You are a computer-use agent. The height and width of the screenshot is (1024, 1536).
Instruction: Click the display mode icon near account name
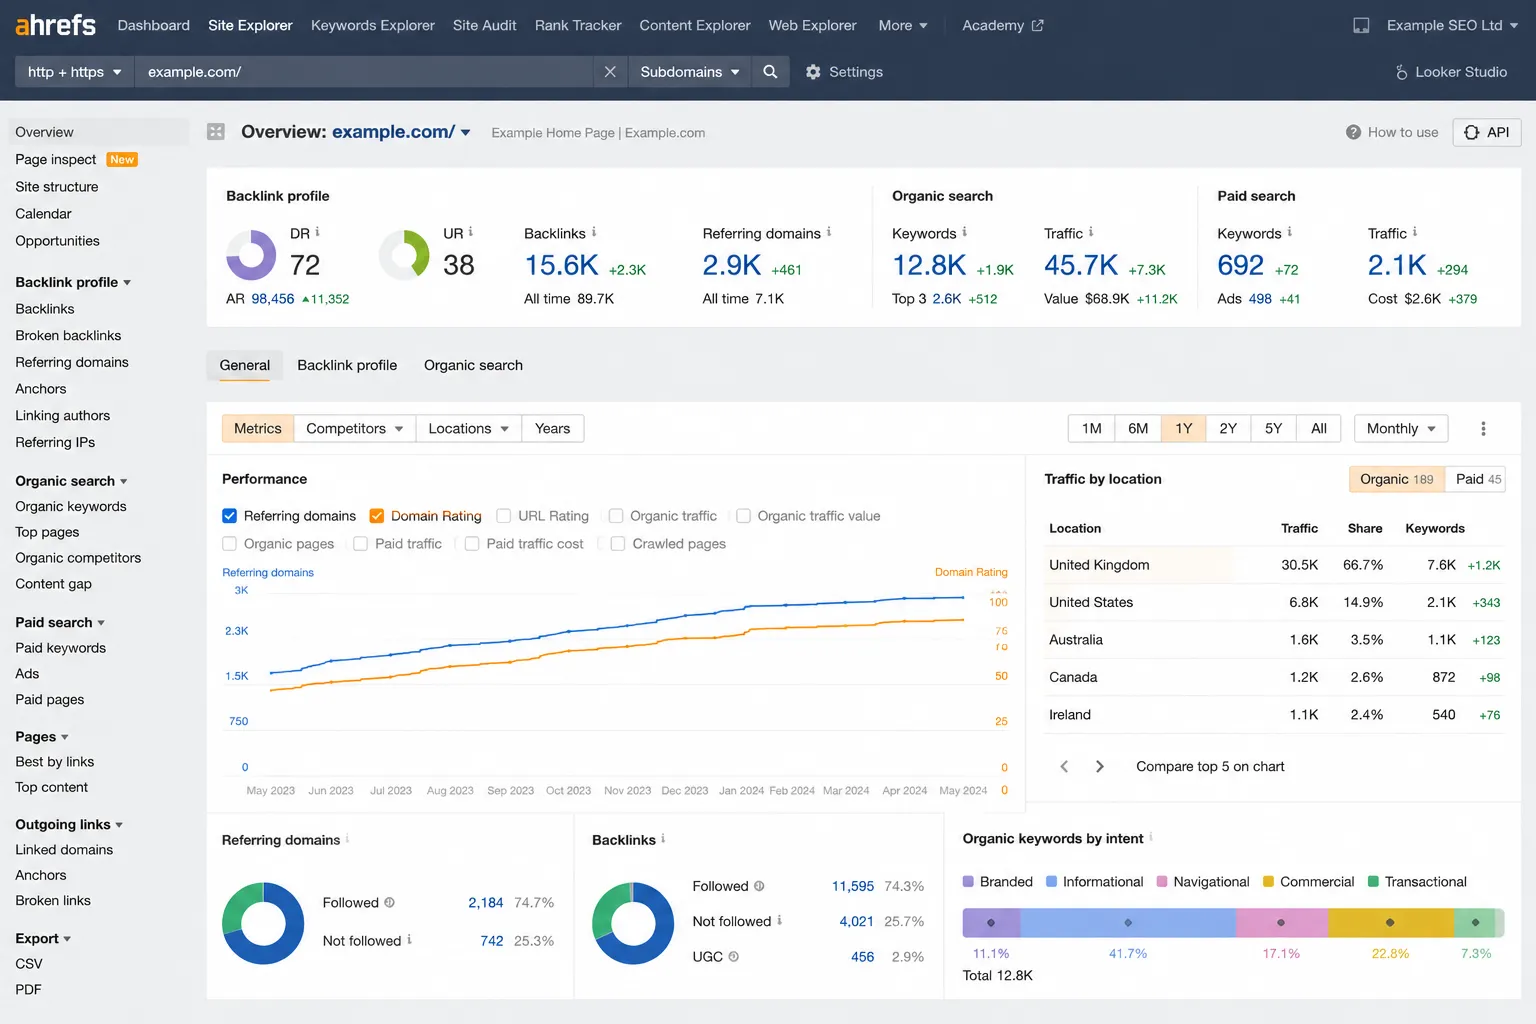pyautogui.click(x=1361, y=26)
